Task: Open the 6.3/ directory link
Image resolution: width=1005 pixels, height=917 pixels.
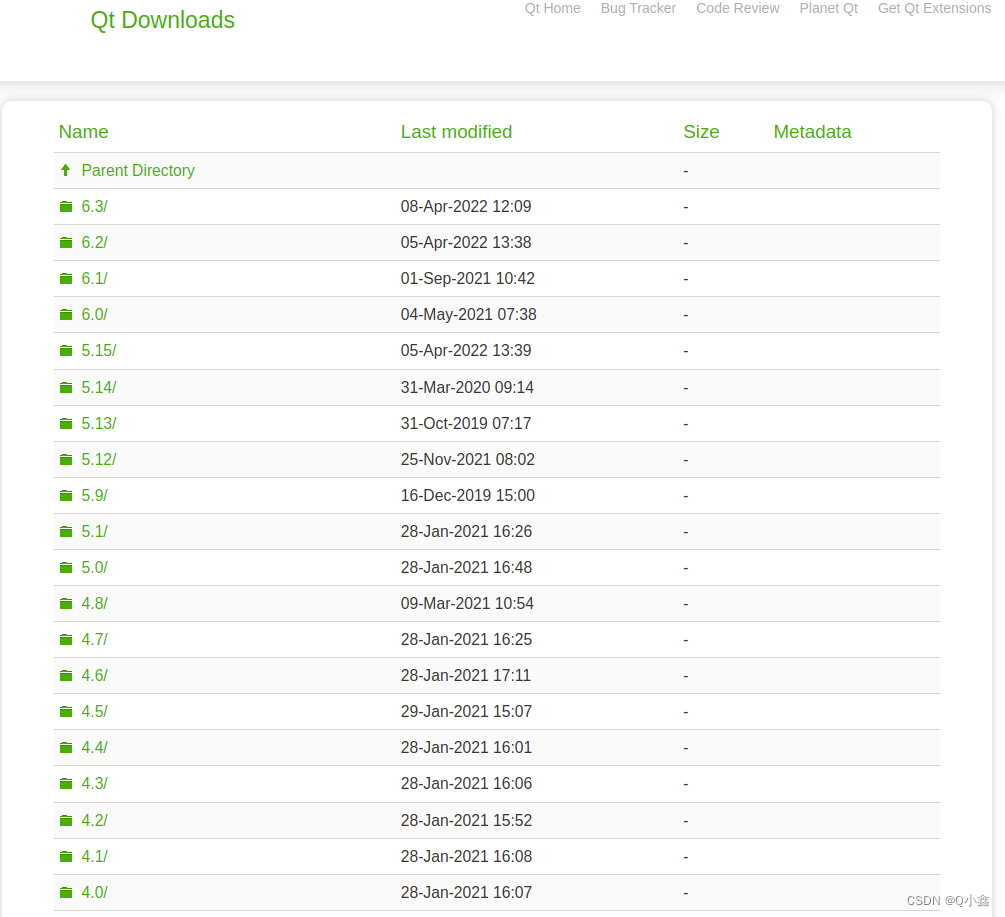Action: pyautogui.click(x=94, y=206)
